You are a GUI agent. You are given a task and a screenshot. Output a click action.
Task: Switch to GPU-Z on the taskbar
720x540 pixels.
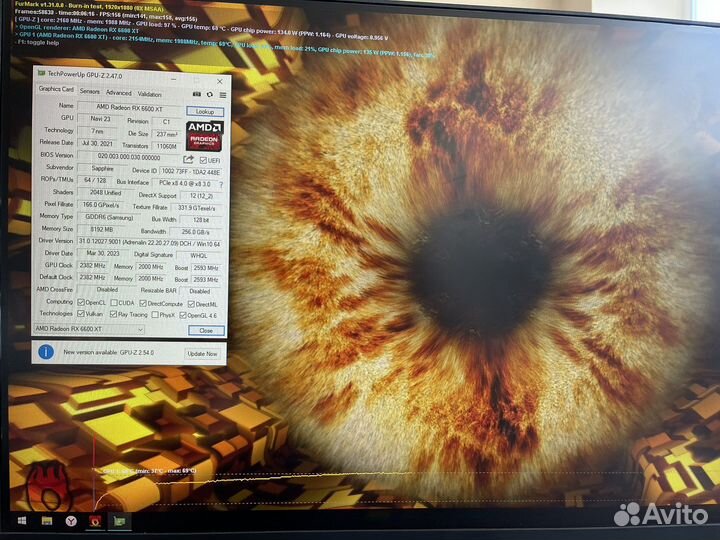[119, 521]
